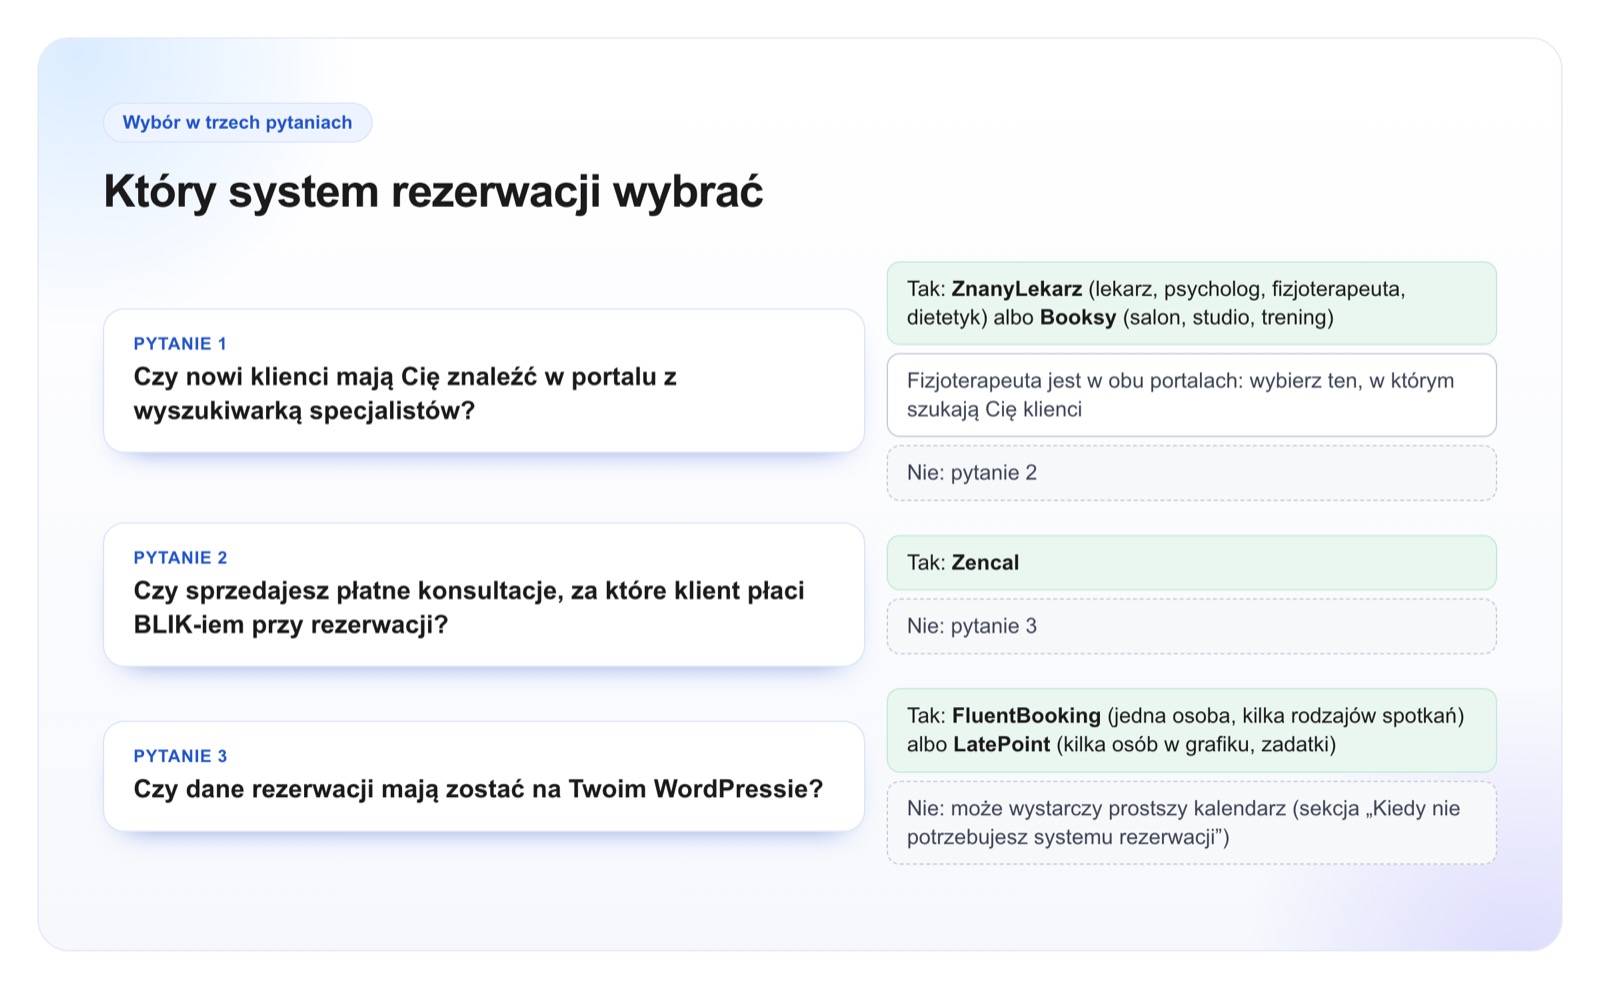Click the heading 'Który system rezerwacji wybrać'
This screenshot has width=1600, height=986.
(433, 192)
